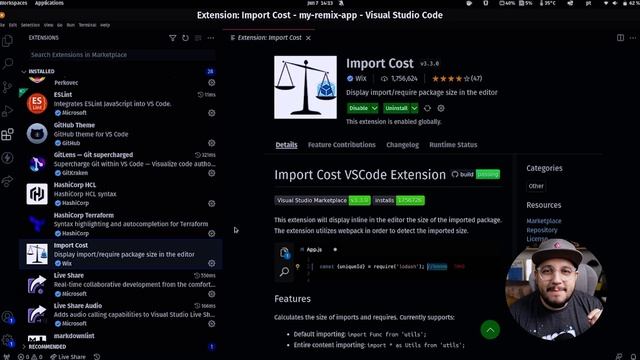640x360 pixels.
Task: Open HashiCorp Terraform manage gear
Action: [x=211, y=233]
